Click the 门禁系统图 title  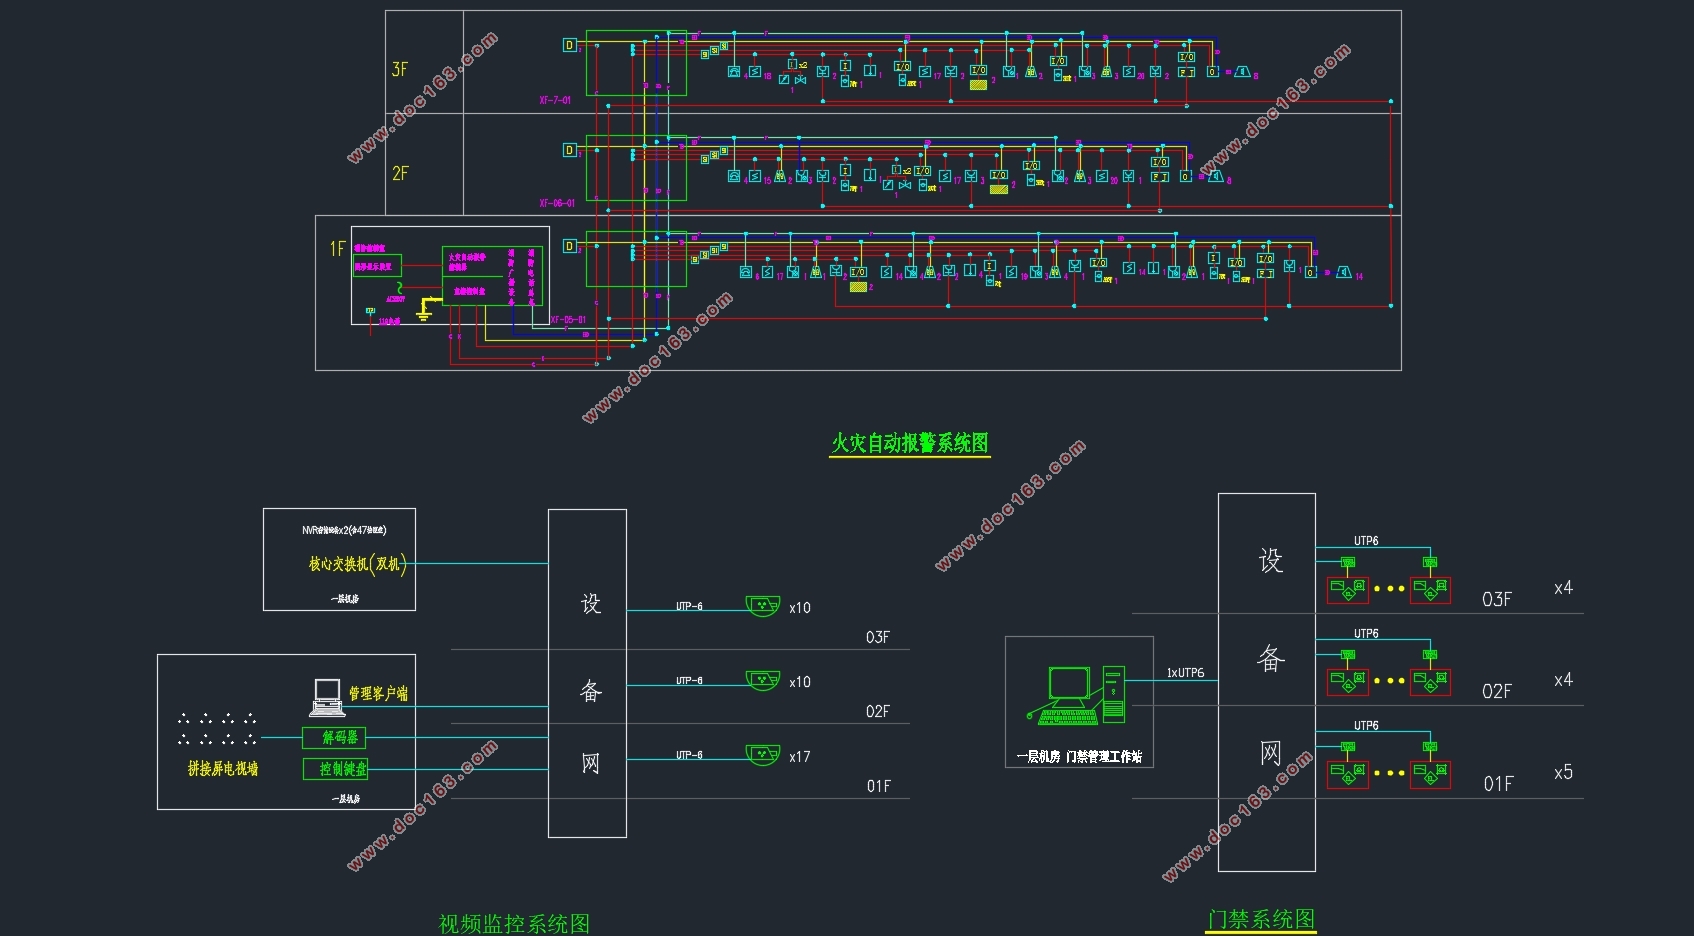(x=1261, y=919)
